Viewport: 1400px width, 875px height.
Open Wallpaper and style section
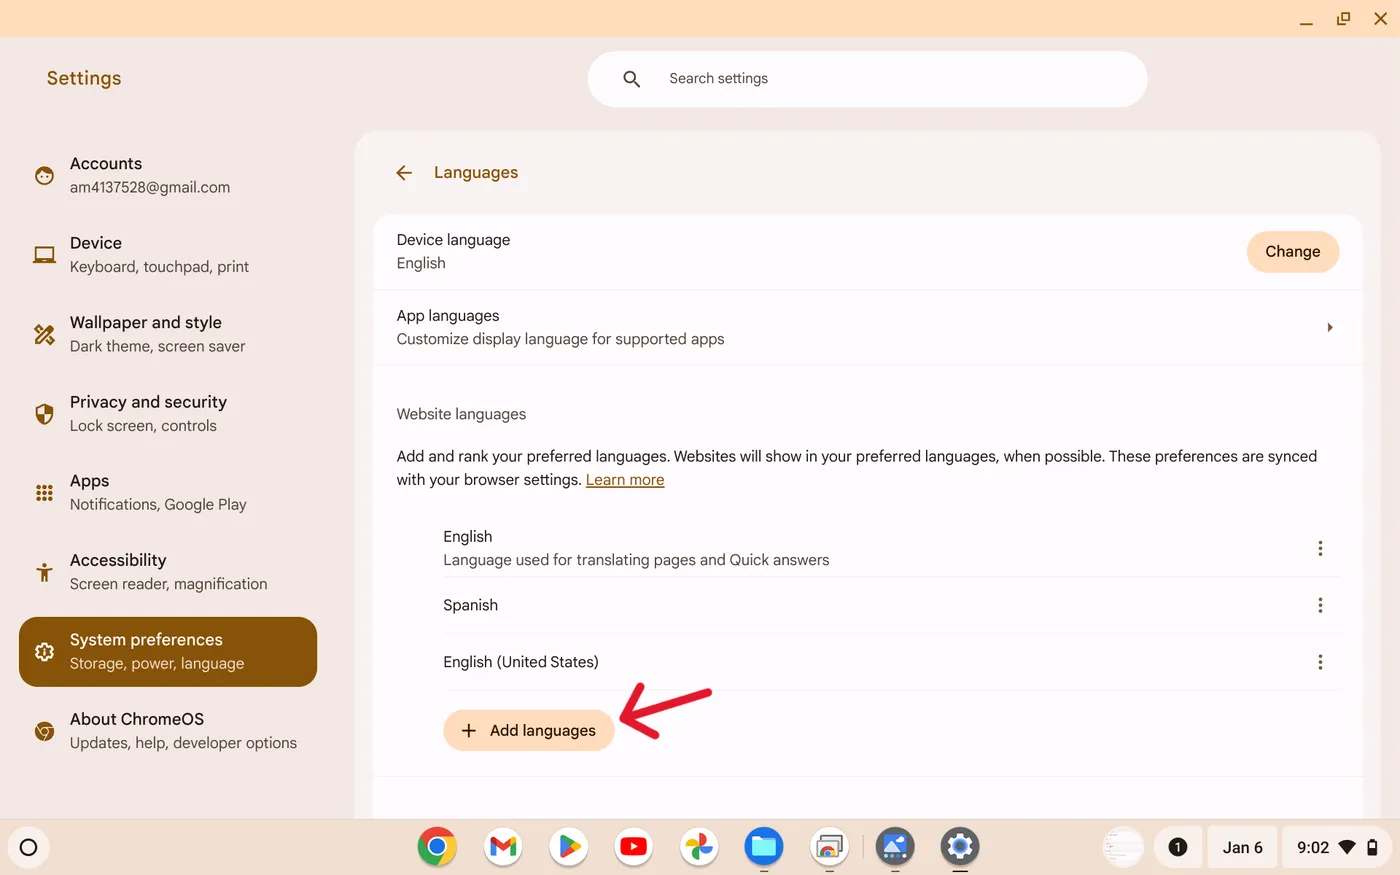tap(168, 334)
